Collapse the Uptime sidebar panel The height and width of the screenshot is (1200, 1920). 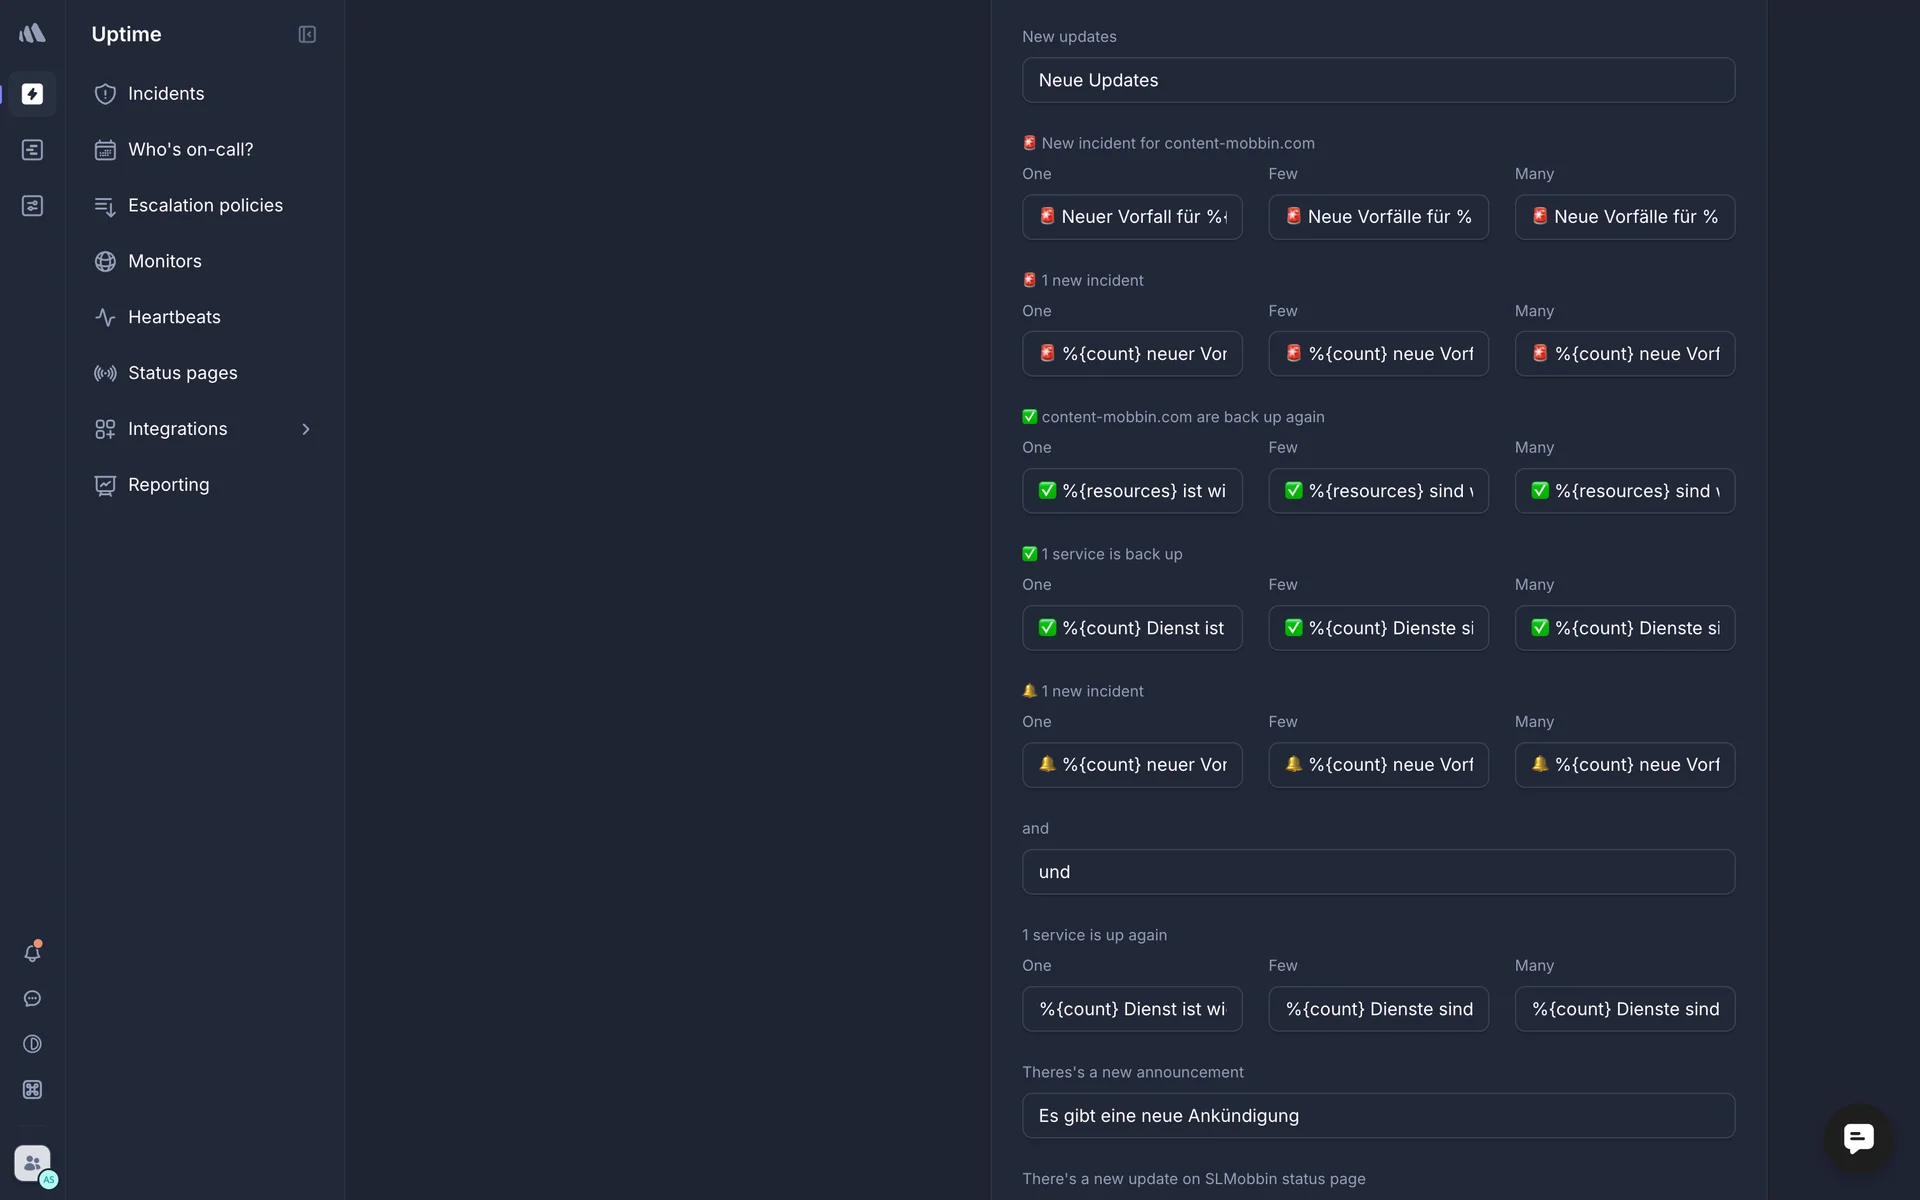307,34
